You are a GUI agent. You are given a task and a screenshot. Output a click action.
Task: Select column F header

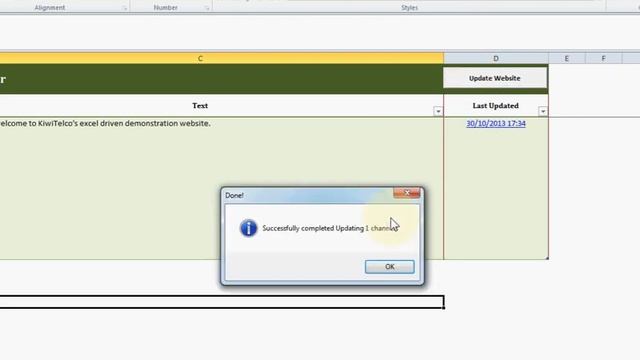603,58
